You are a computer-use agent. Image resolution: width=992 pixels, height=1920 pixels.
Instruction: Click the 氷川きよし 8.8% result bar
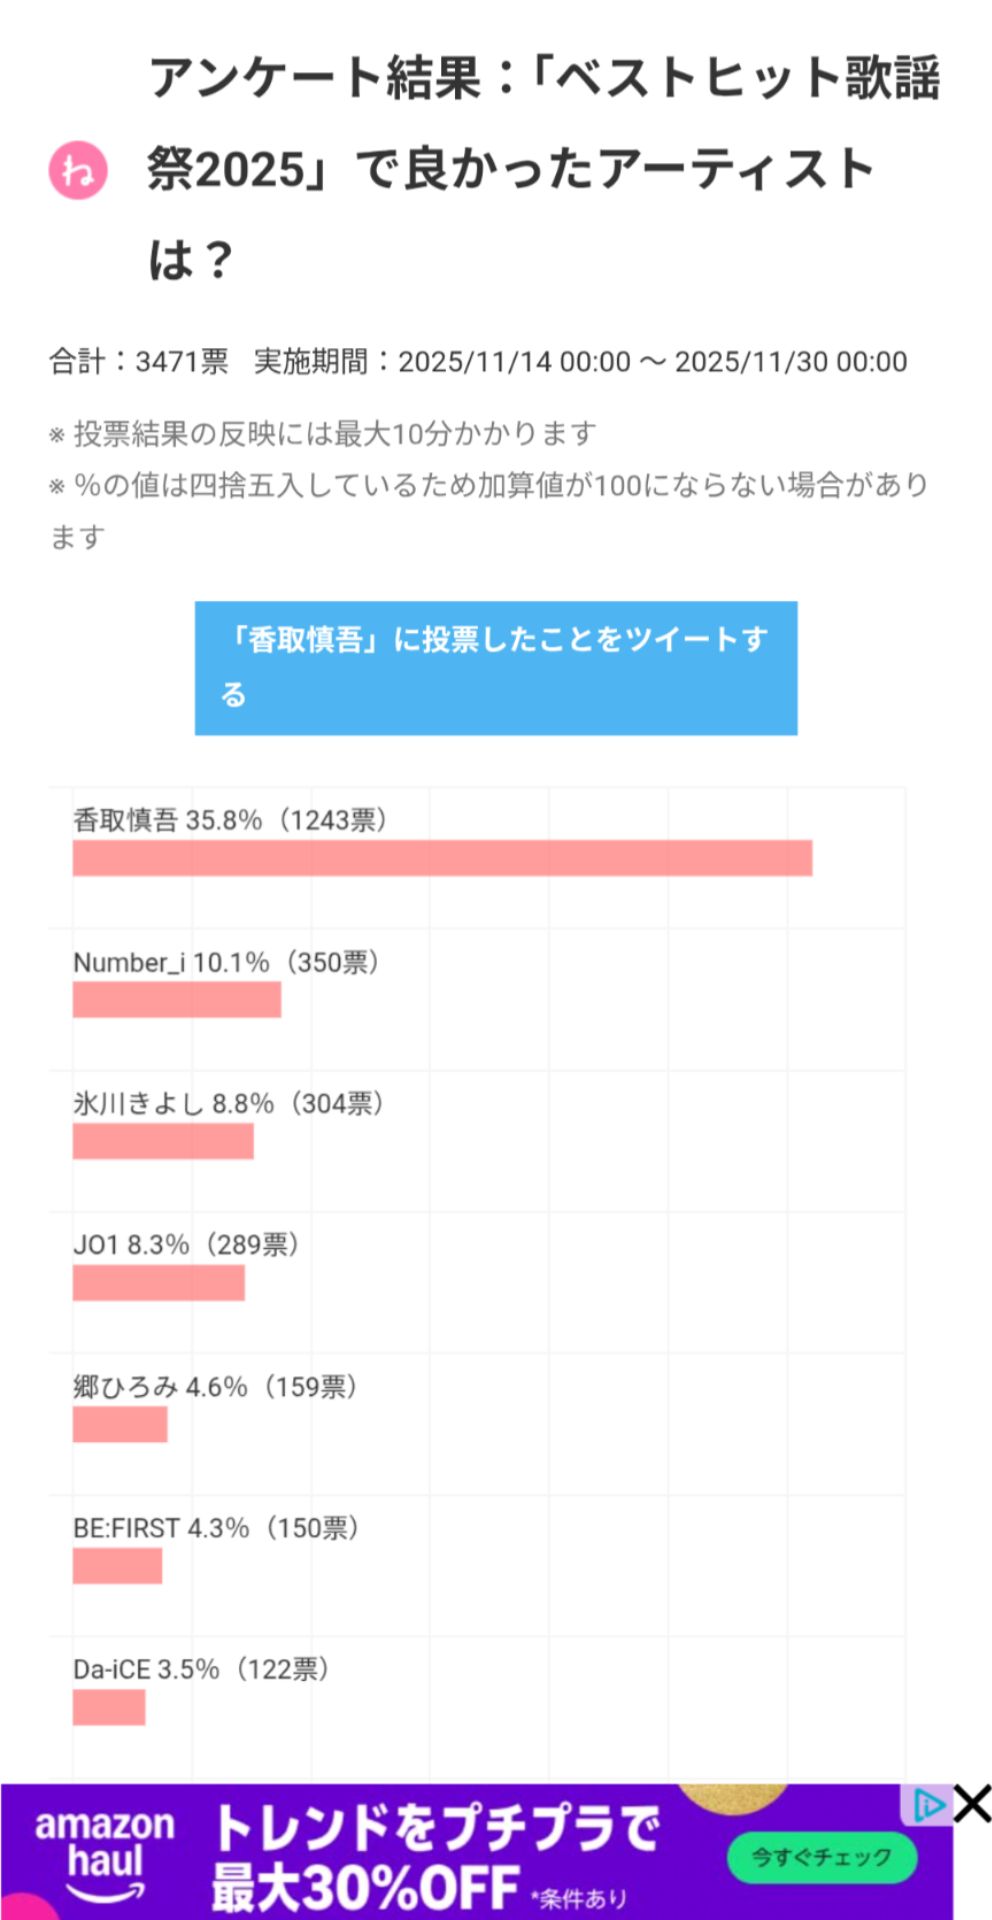(x=163, y=1141)
